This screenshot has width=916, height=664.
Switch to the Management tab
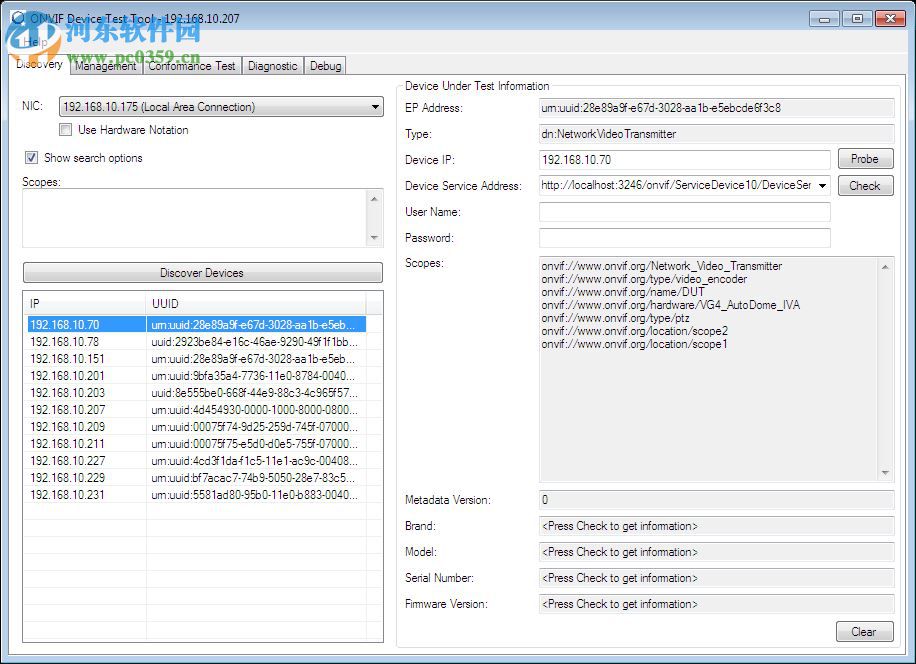pos(104,66)
